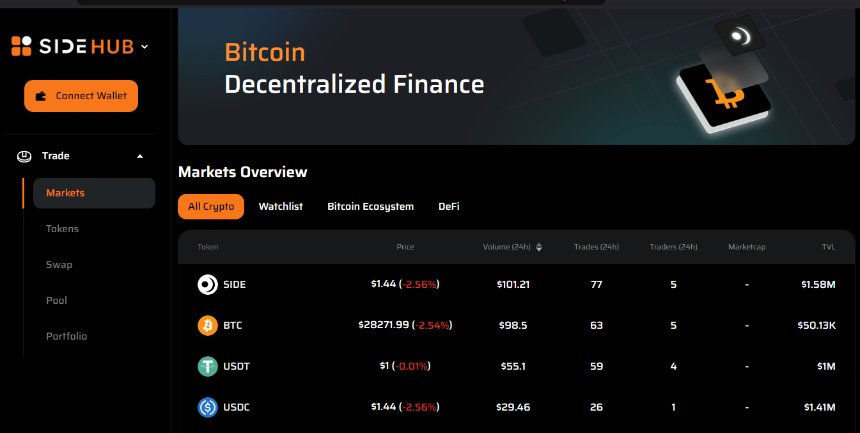Click SIDE volume $101.21
The height and width of the screenshot is (433, 860).
[513, 285]
